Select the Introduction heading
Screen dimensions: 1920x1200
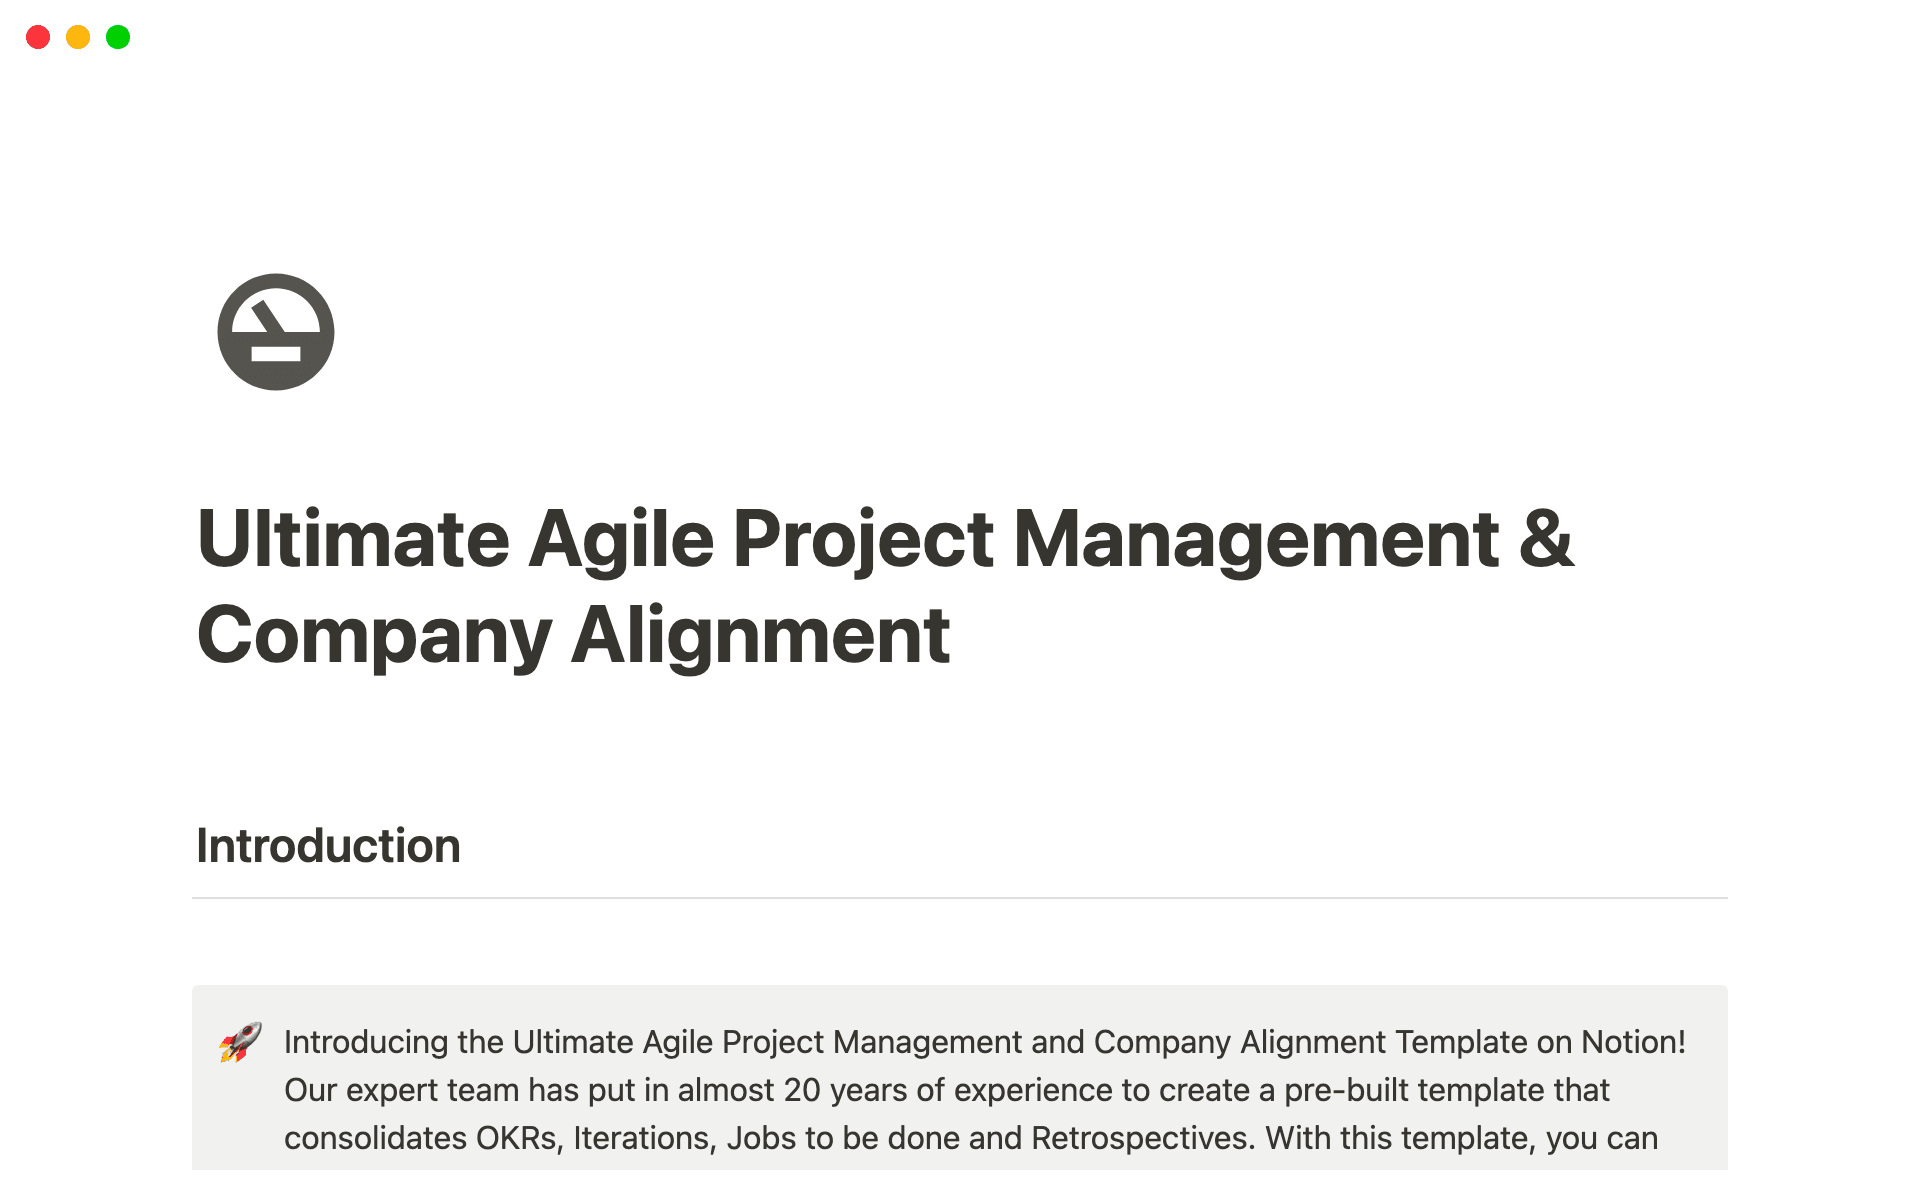pos(328,845)
